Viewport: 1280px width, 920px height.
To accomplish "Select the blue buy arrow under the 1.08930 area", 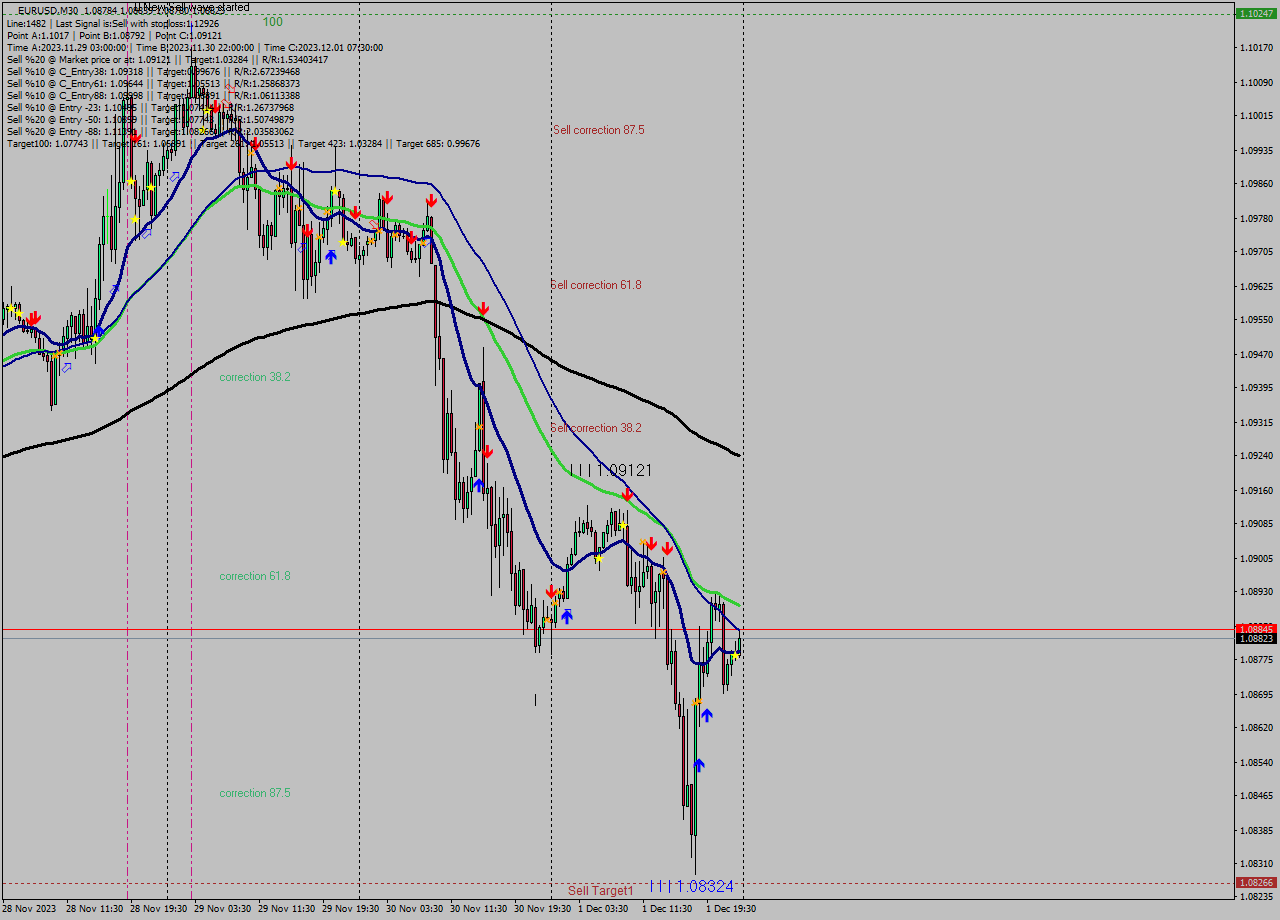I will tap(567, 616).
